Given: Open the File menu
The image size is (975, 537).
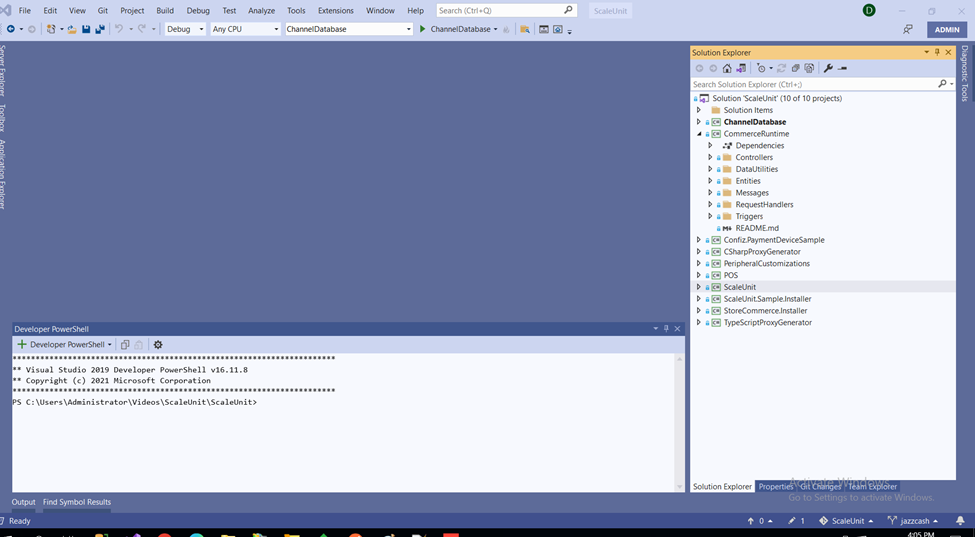Looking at the screenshot, I should (25, 11).
